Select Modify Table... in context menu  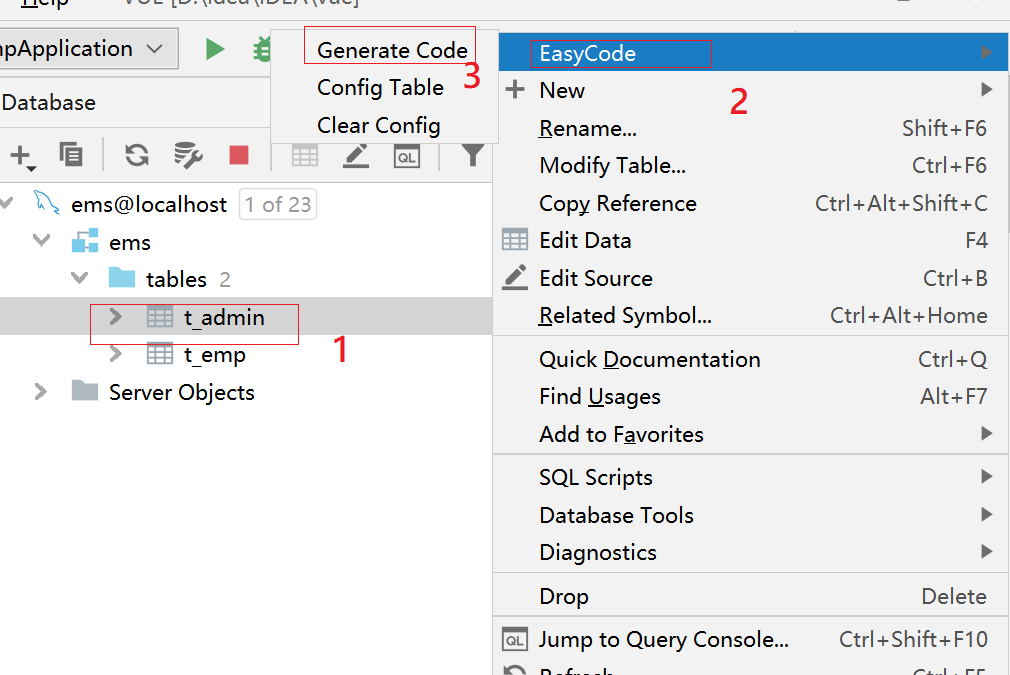[612, 166]
